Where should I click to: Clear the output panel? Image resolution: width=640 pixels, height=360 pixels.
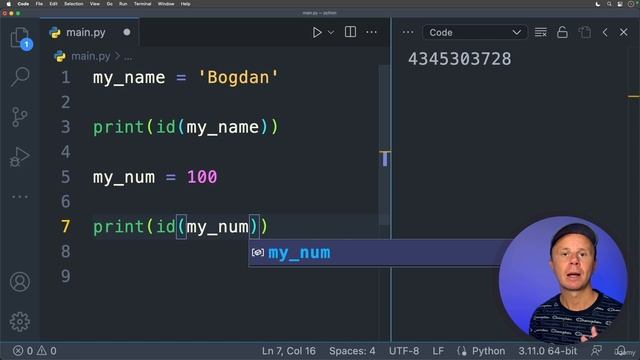coord(540,32)
